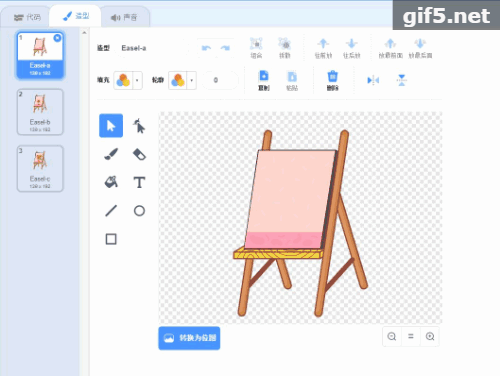Click the Convert to Bitmap button

(x=189, y=338)
